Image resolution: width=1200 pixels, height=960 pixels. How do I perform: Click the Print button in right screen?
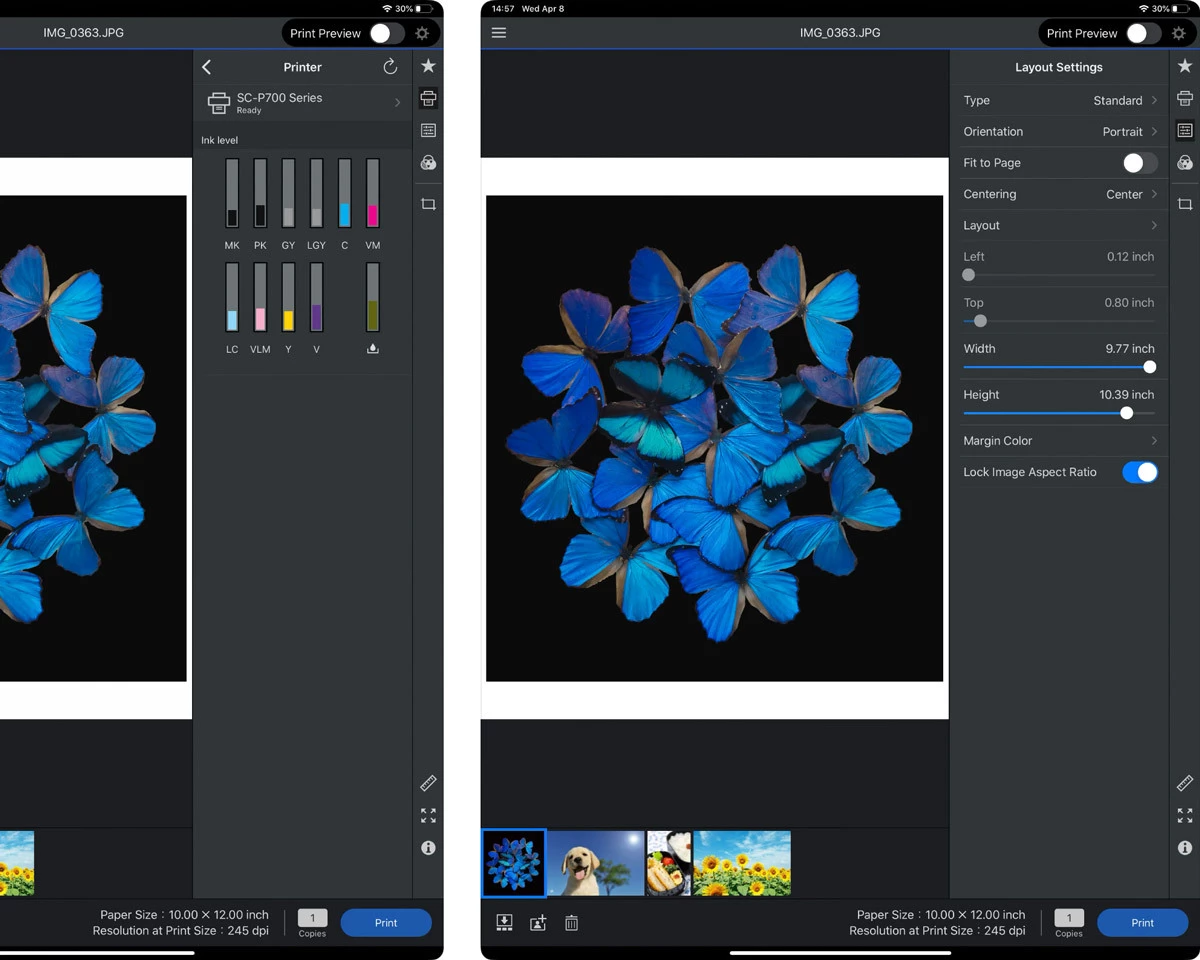click(1142, 923)
